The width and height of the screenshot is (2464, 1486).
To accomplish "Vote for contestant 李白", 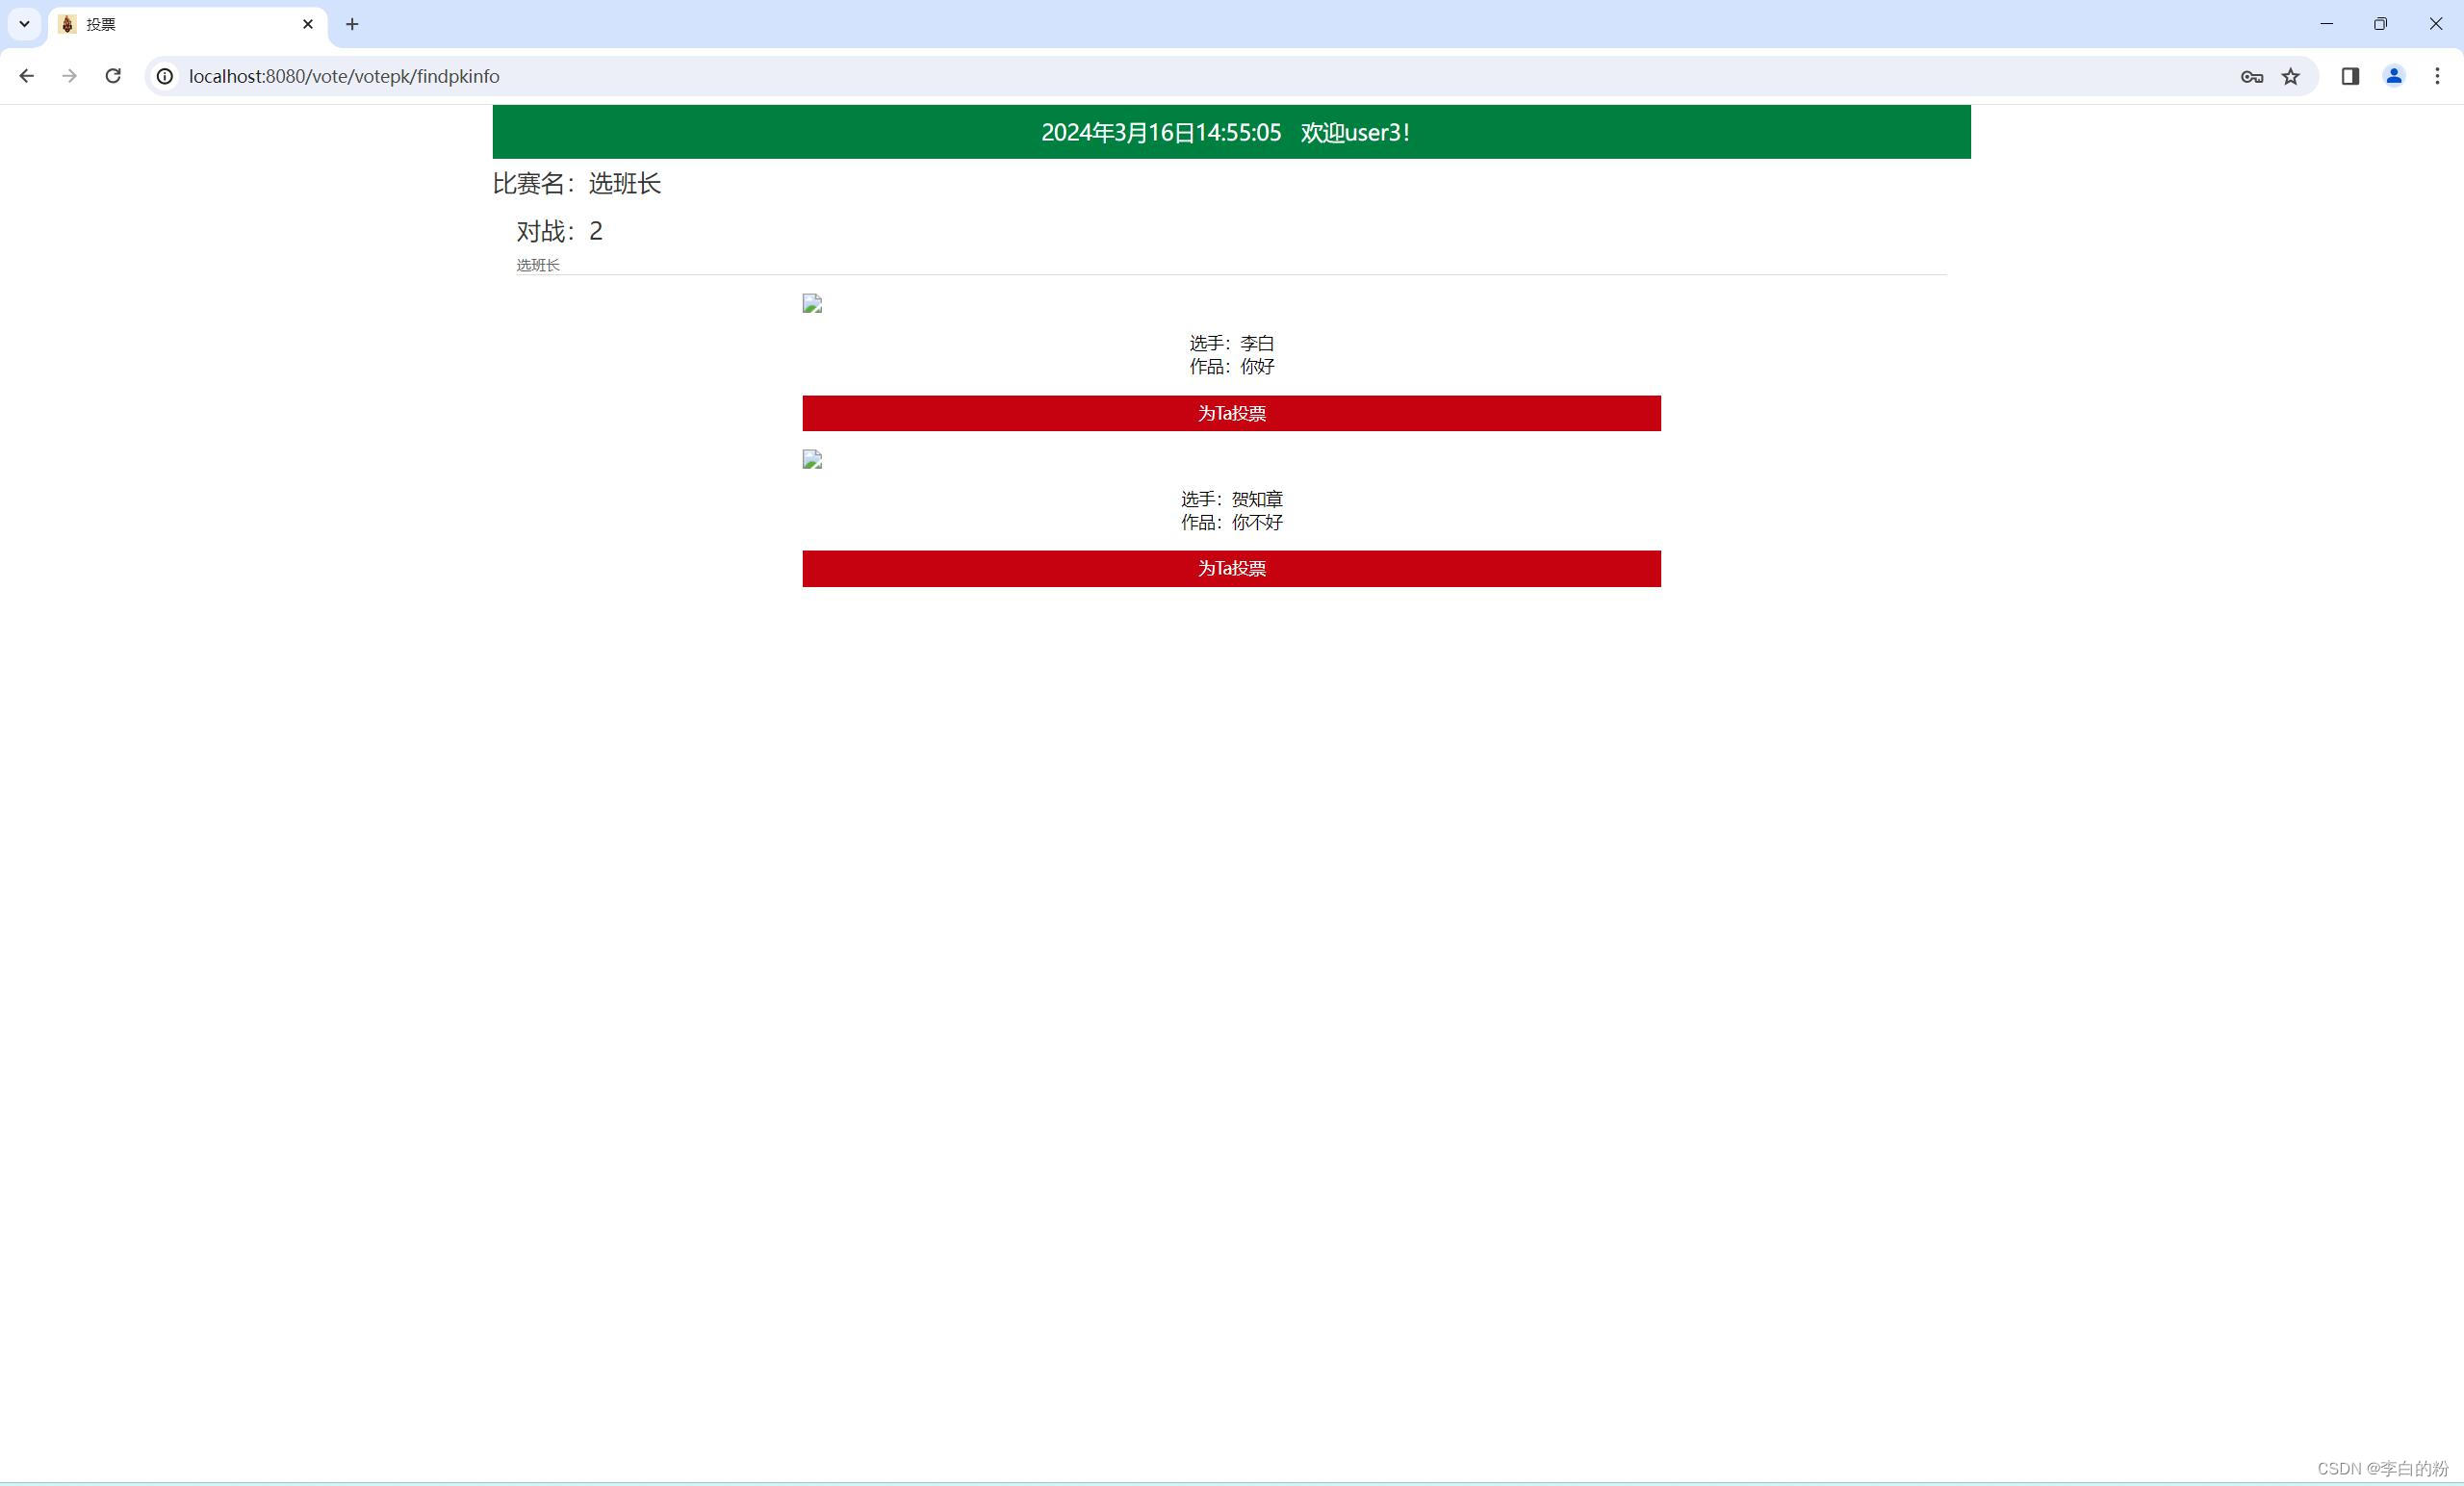I will (1231, 413).
